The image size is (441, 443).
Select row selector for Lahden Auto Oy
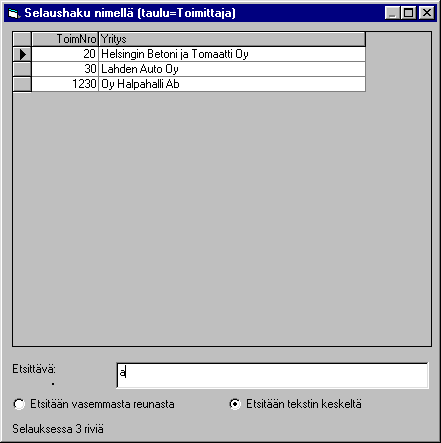pyautogui.click(x=22, y=69)
